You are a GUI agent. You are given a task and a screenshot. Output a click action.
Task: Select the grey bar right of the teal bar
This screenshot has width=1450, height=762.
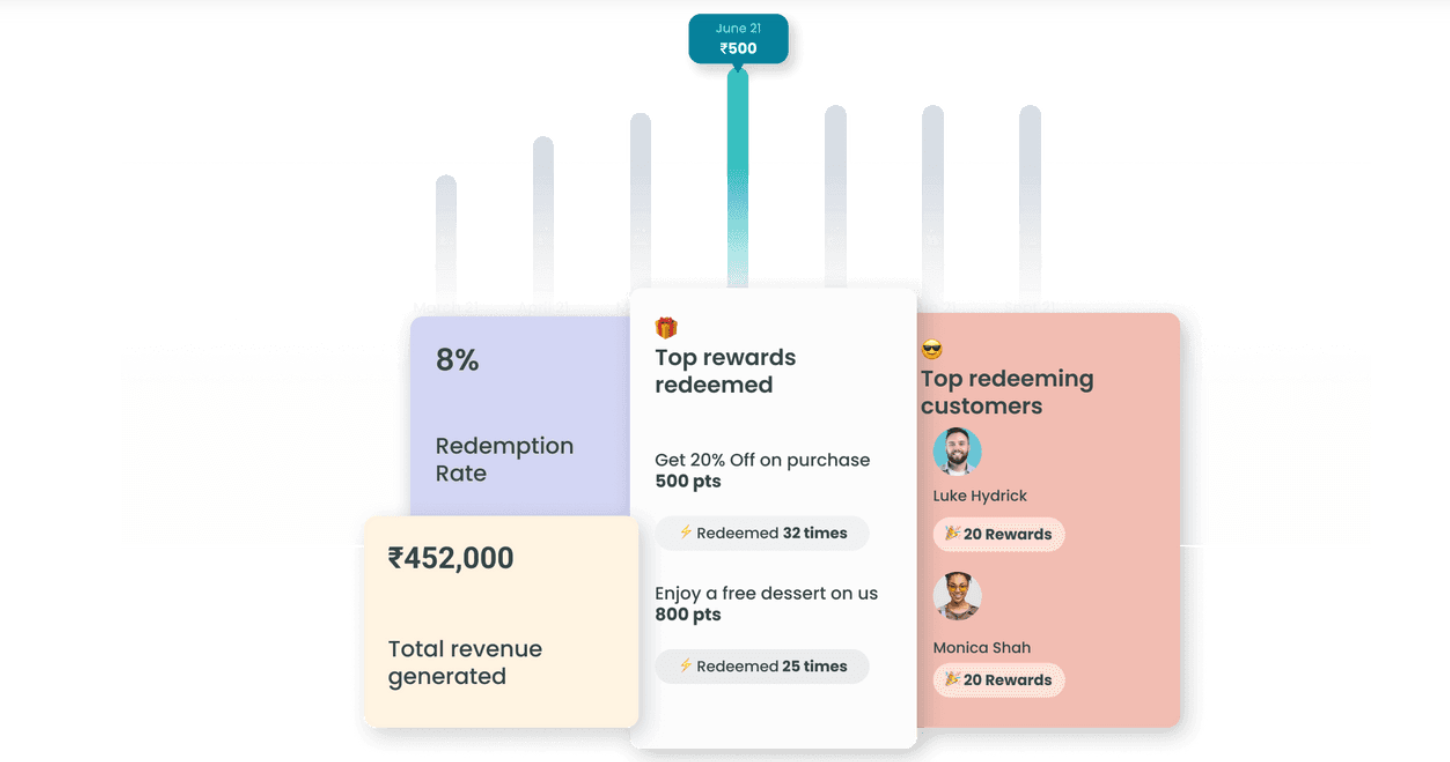click(836, 198)
